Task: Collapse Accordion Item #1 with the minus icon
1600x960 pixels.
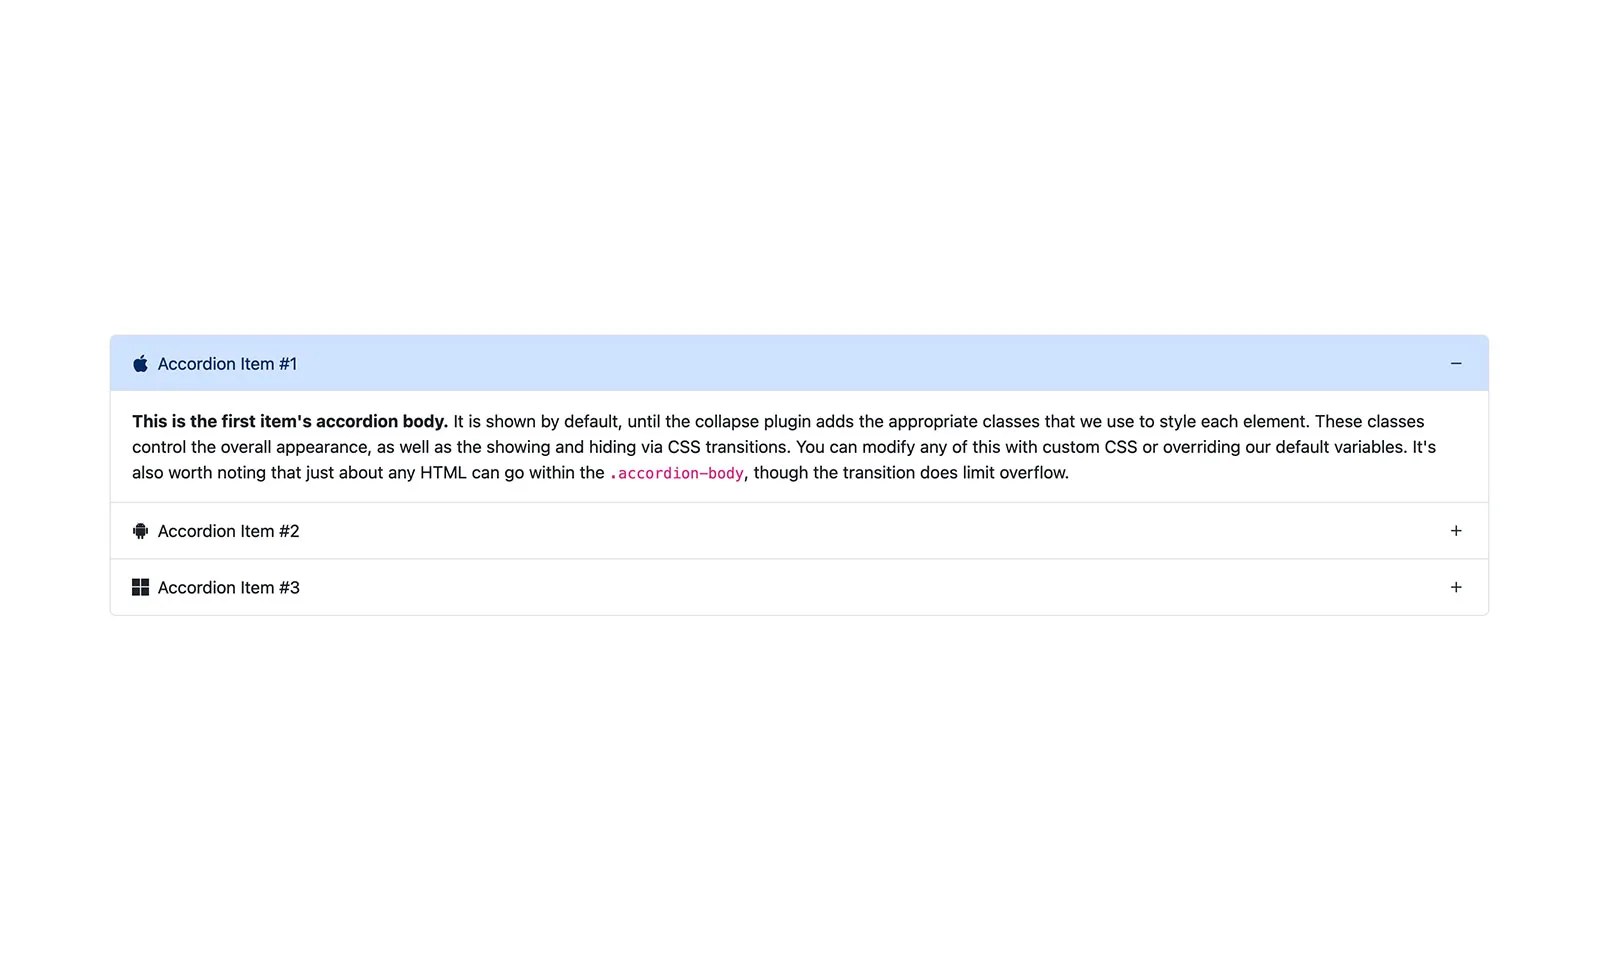Action: pyautogui.click(x=1456, y=363)
